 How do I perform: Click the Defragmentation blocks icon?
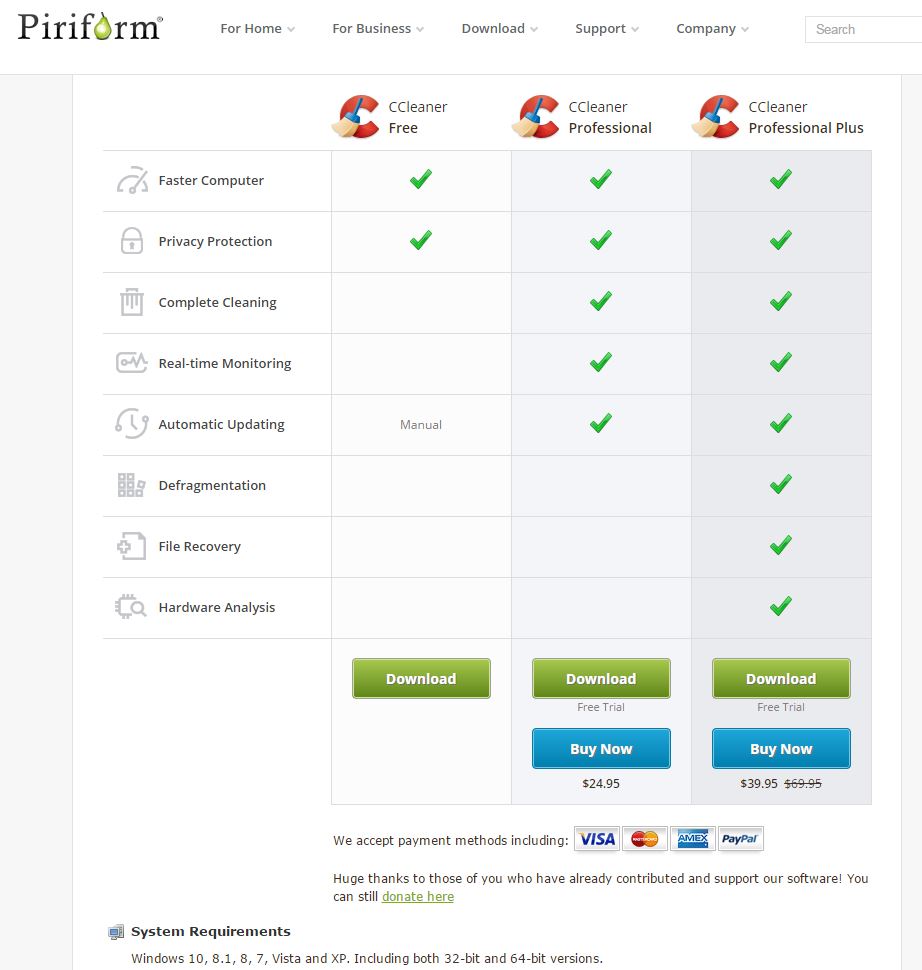point(131,485)
